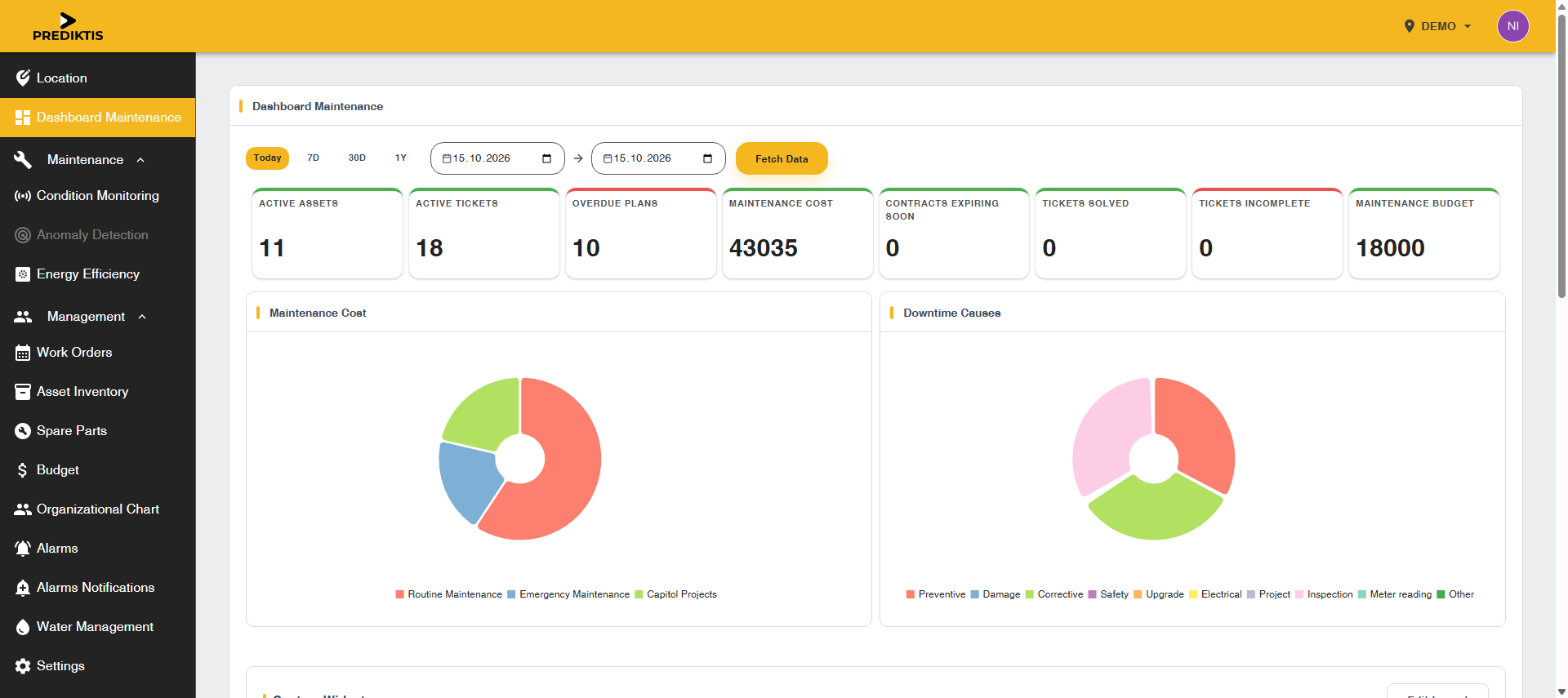This screenshot has width=1568, height=698.
Task: Toggle Routine Maintenance legend swatch
Action: coord(400,594)
